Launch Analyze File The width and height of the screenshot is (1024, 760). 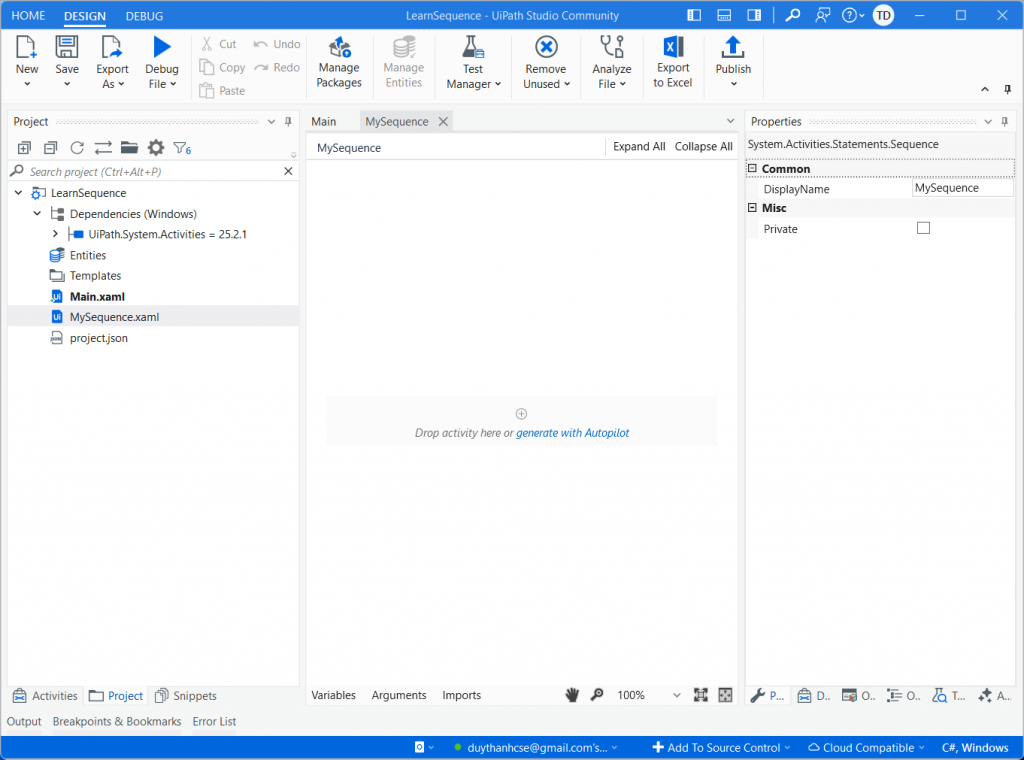tap(612, 62)
